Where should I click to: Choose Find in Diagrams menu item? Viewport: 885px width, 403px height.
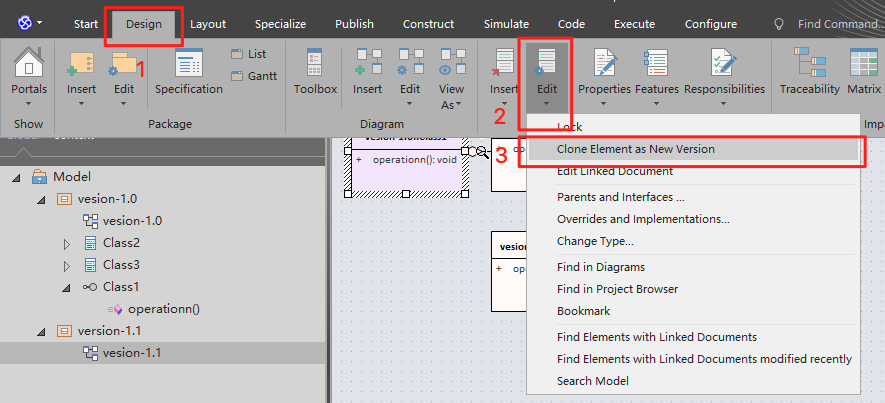click(x=693, y=267)
